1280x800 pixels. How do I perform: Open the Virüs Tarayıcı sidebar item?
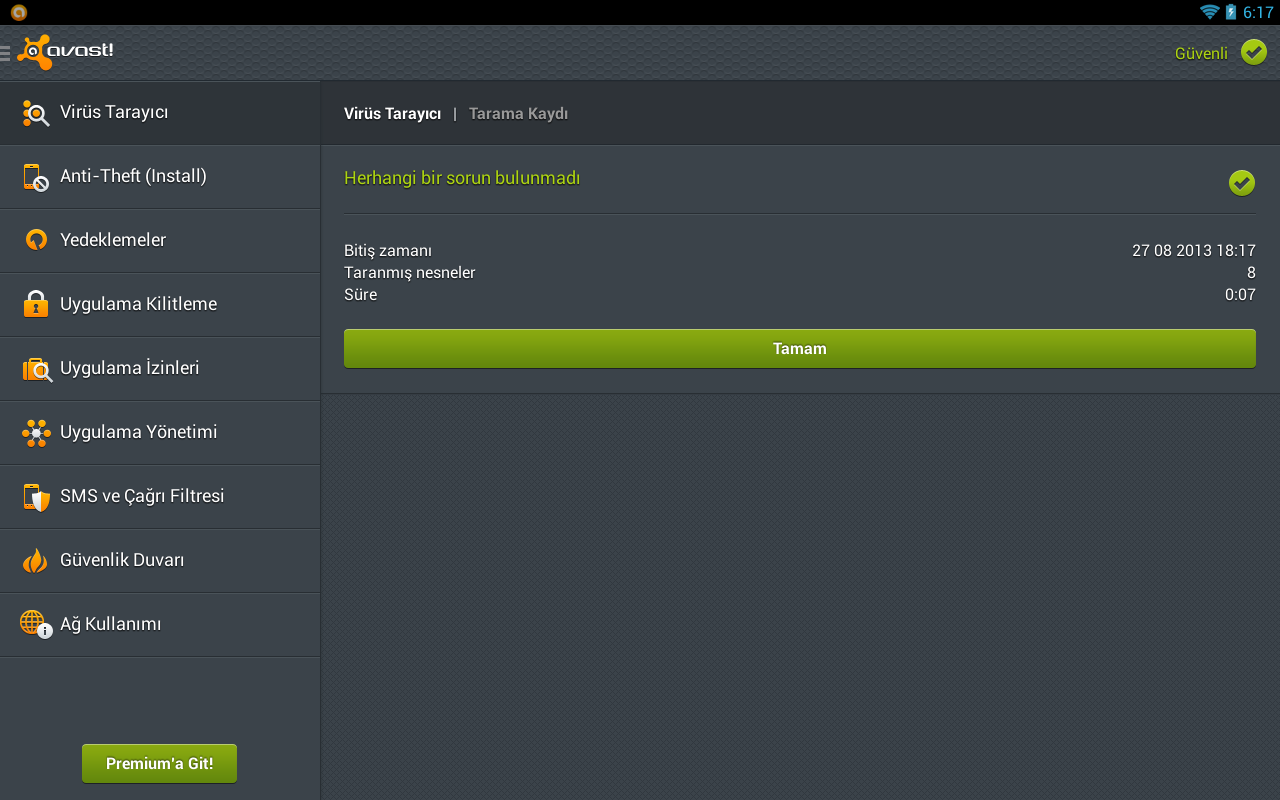(x=160, y=113)
